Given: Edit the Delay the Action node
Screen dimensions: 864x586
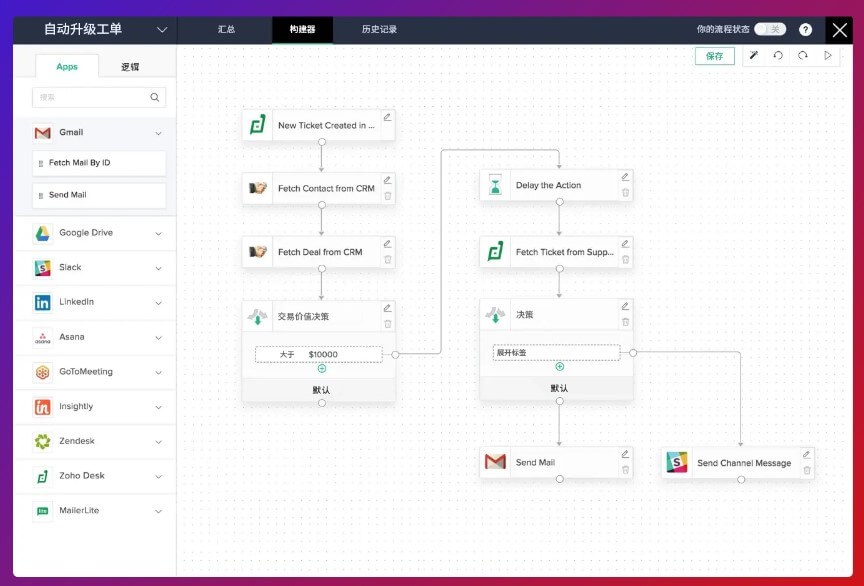Looking at the screenshot, I should [x=625, y=177].
